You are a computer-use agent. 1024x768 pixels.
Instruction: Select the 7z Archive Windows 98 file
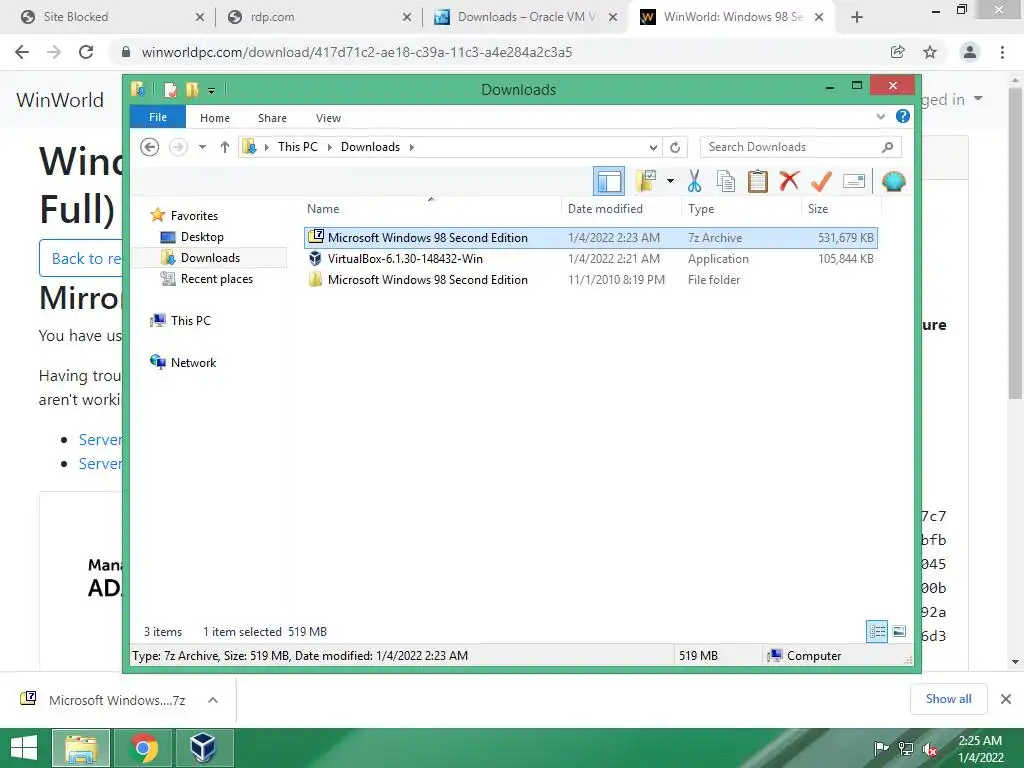(590, 238)
